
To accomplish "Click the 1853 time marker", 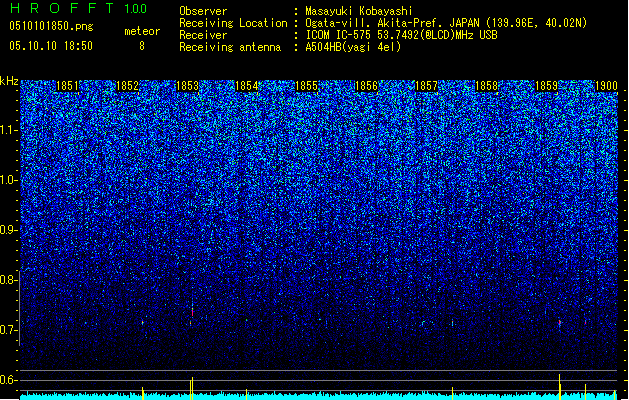I will [187, 86].
